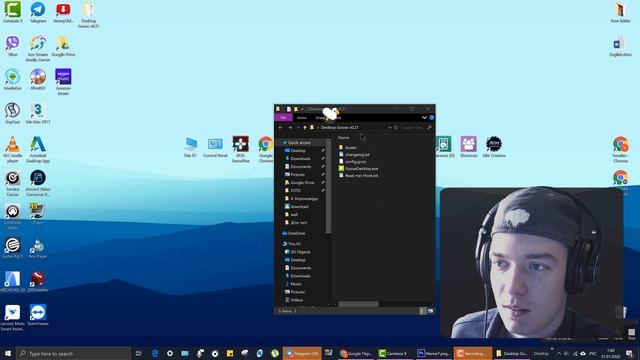Open Microsoft Edge from the taskbar

point(155,353)
